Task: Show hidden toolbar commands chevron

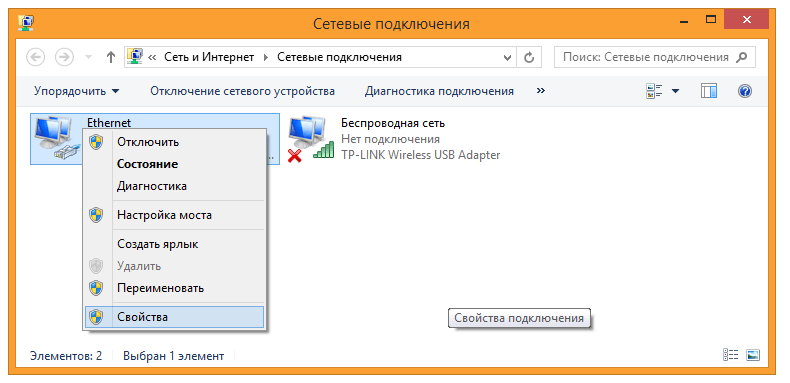Action: (x=541, y=91)
